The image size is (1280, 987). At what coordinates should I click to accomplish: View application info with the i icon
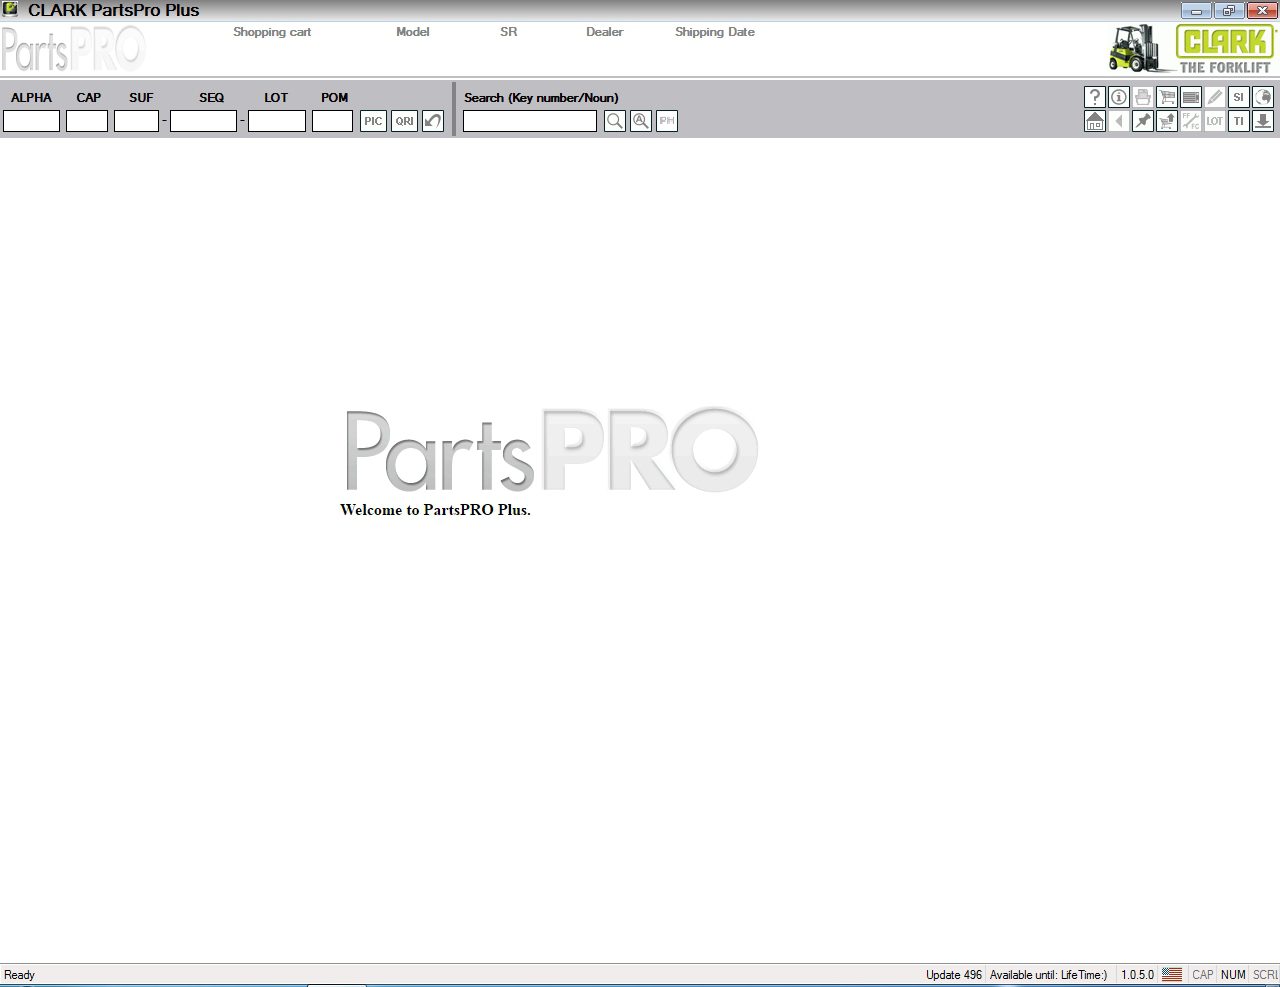pyautogui.click(x=1118, y=97)
